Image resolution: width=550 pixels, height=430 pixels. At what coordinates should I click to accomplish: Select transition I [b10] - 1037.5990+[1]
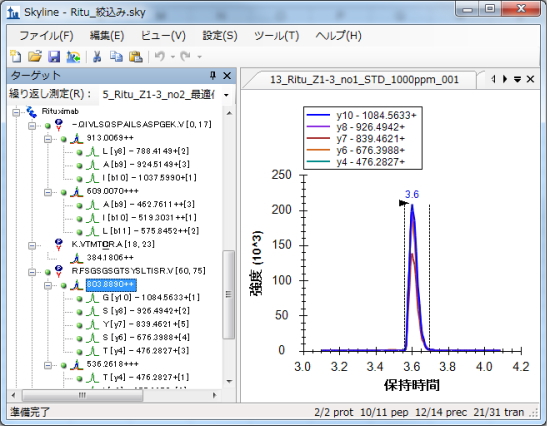(x=149, y=178)
